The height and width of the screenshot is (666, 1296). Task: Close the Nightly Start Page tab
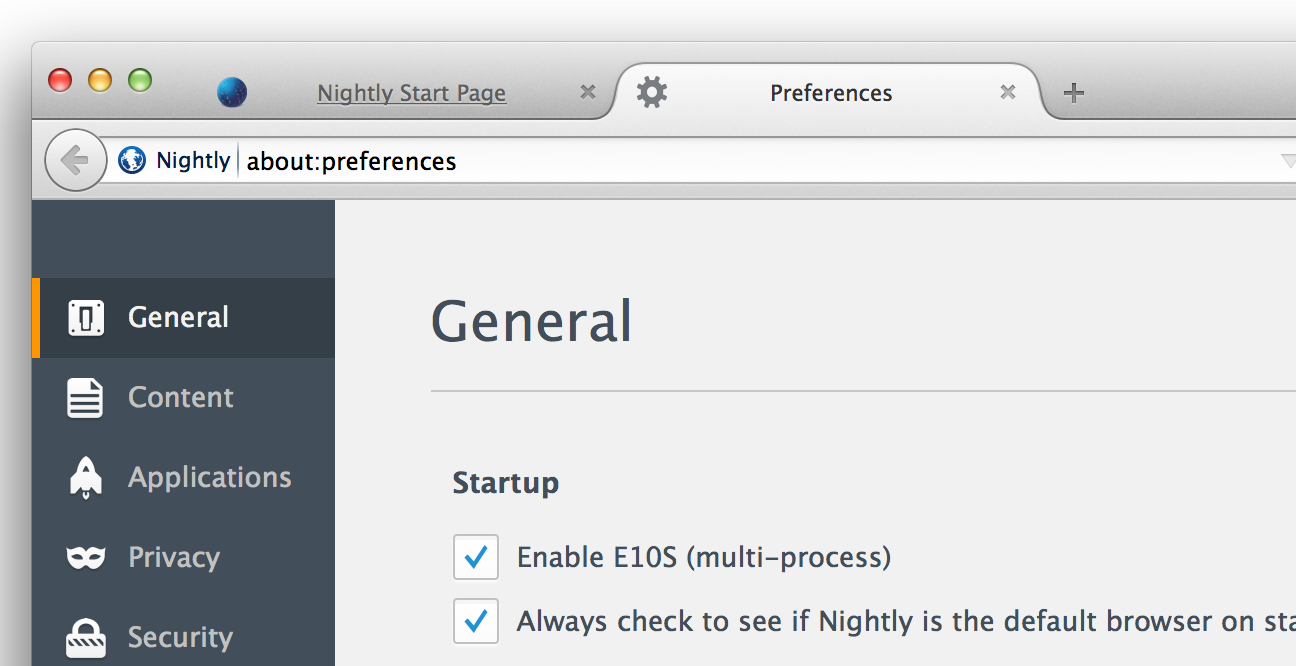[x=588, y=92]
